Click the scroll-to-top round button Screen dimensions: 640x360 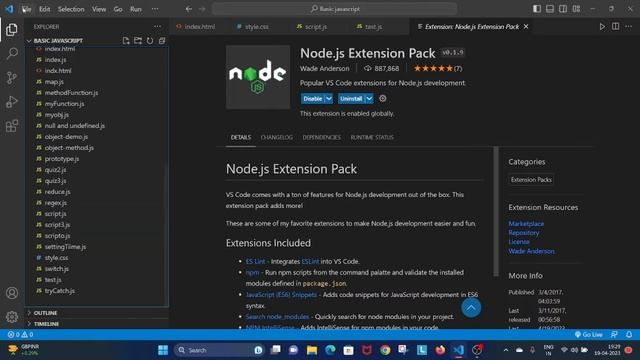tap(471, 308)
